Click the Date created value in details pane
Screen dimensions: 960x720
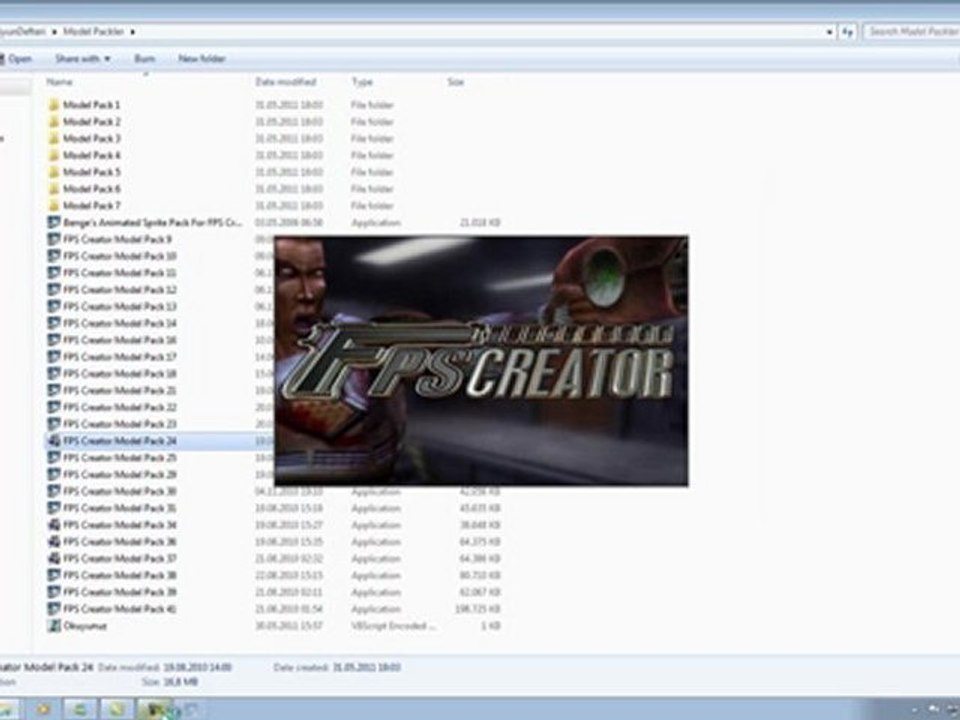[x=366, y=667]
